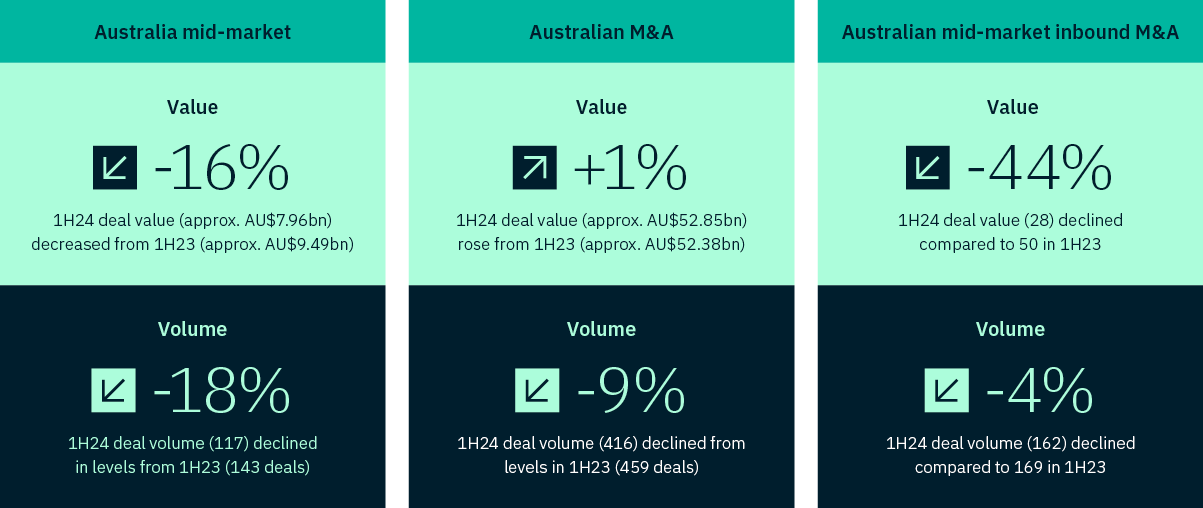Click the down arrow icon beside -18%

113,390
